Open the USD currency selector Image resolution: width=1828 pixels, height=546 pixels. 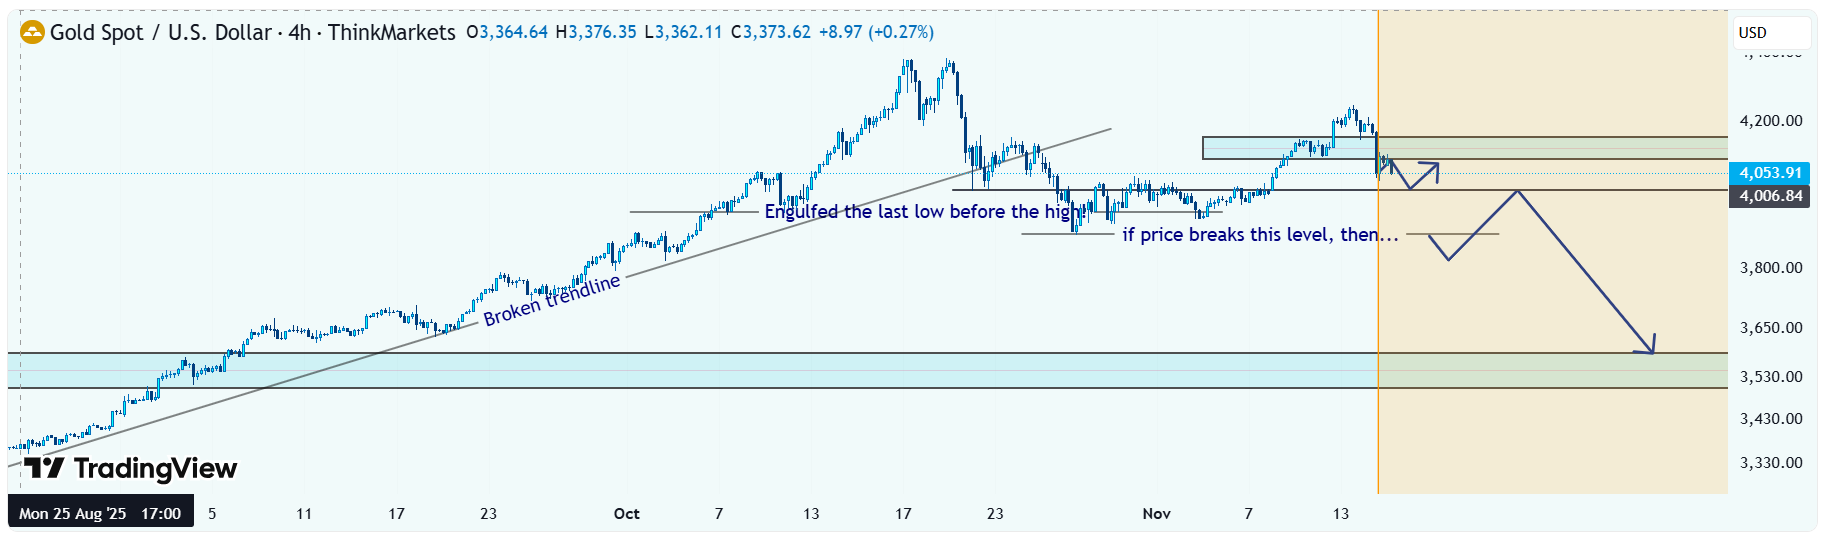1770,33
